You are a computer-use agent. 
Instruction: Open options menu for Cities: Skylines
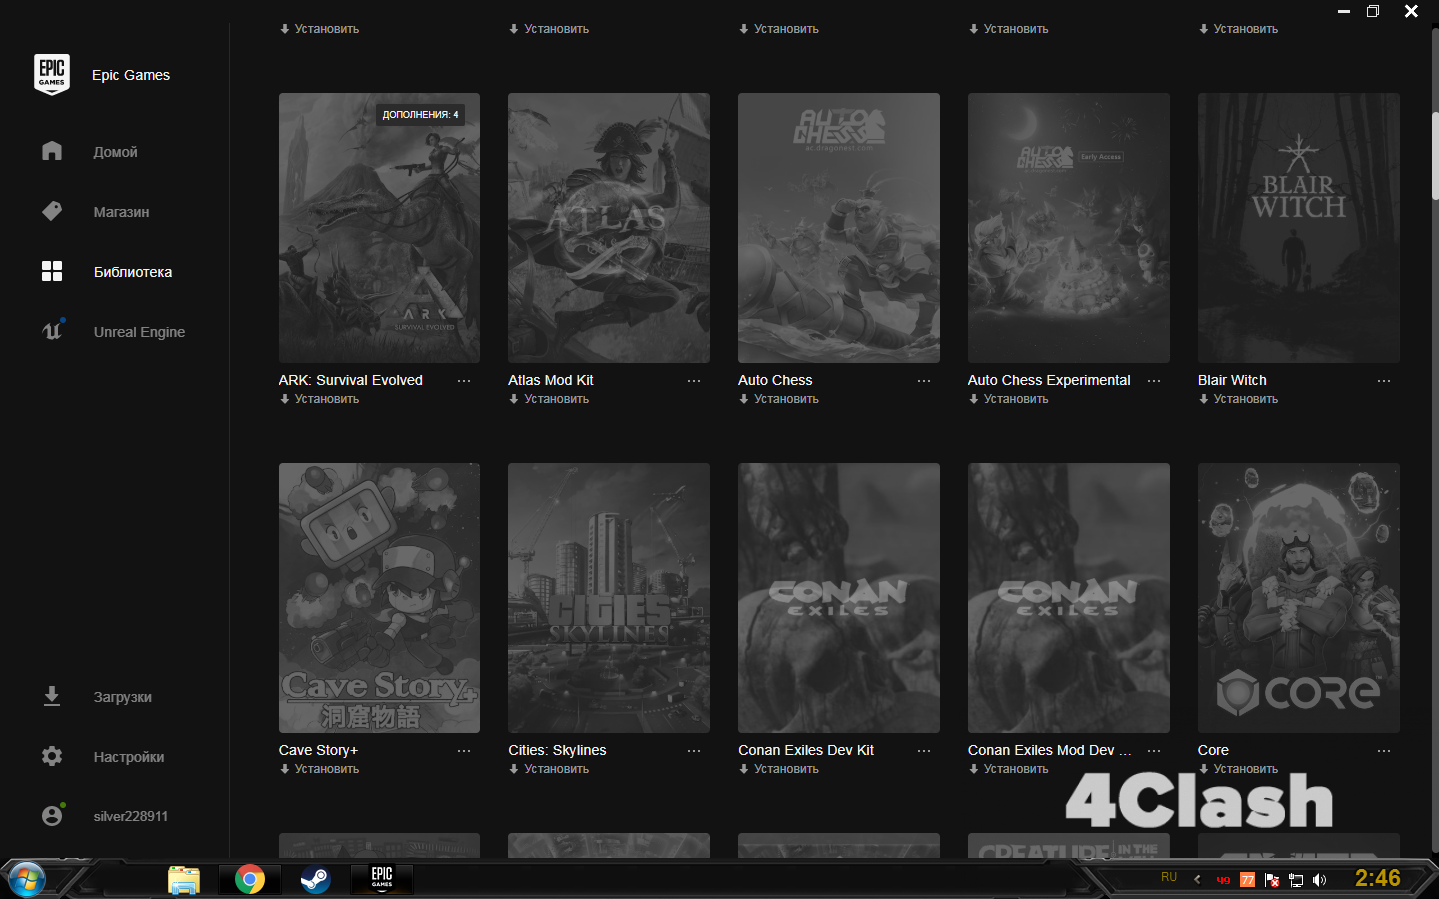coord(694,751)
